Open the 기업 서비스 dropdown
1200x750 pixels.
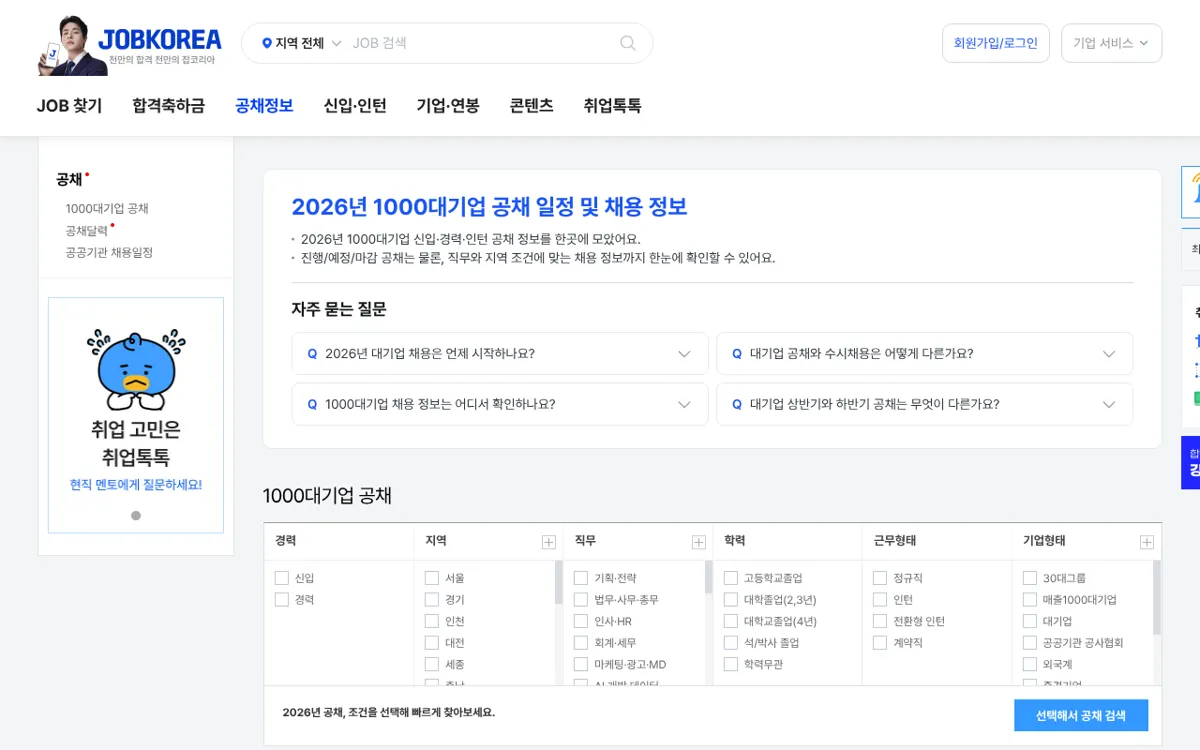[1111, 43]
